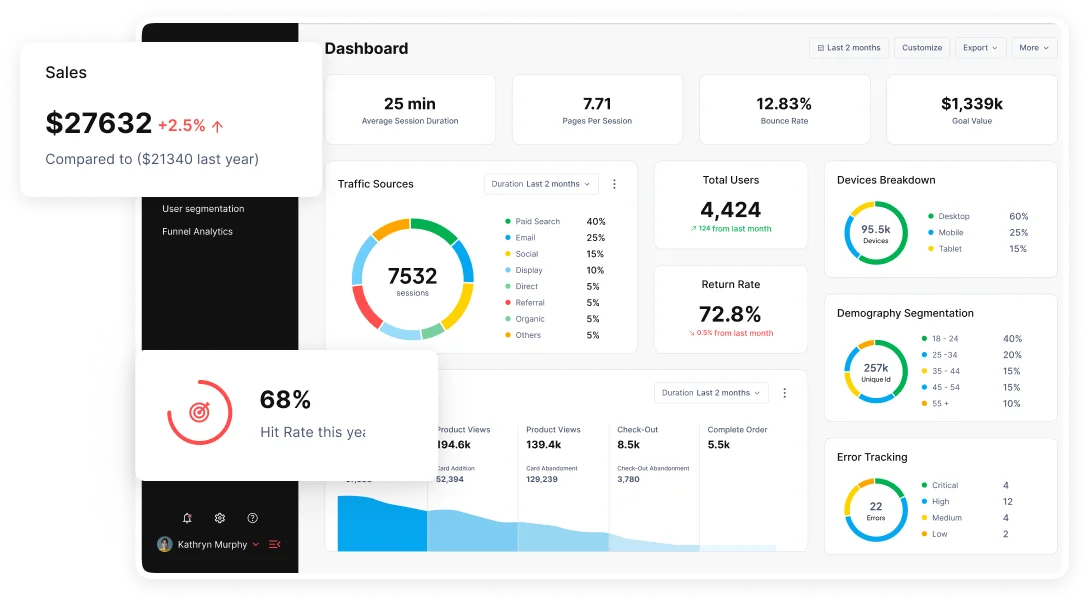Image resolution: width=1090 pixels, height=604 pixels.
Task: Open the More dropdown menu
Action: 1034,48
